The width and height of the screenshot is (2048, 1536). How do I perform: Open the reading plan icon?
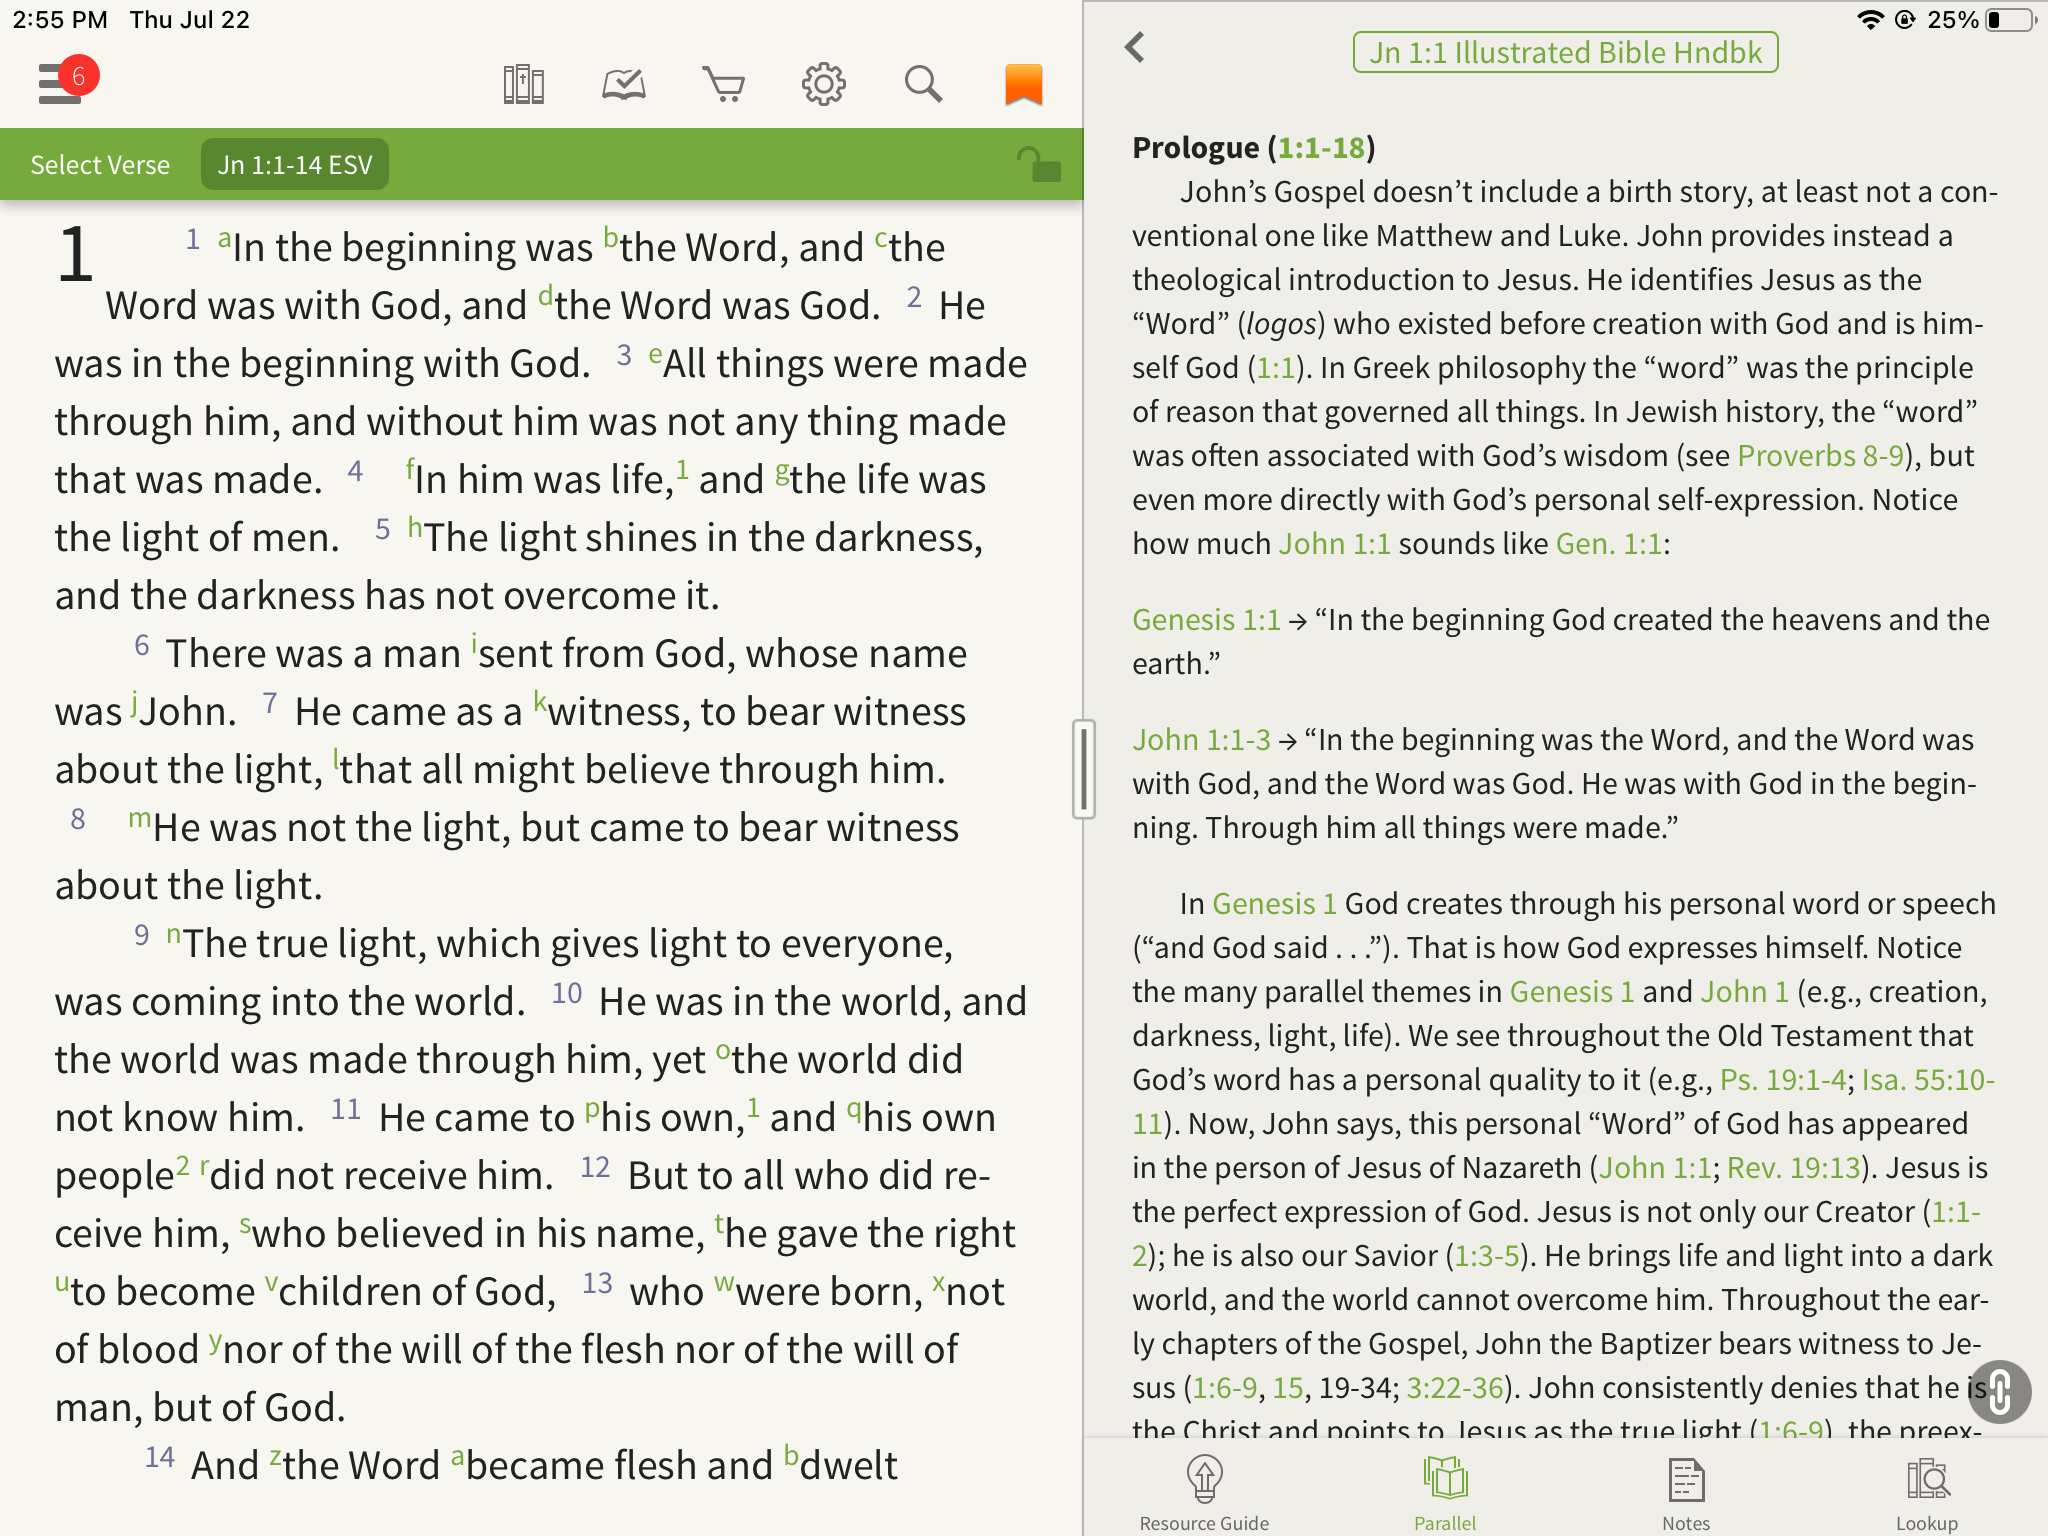624,85
